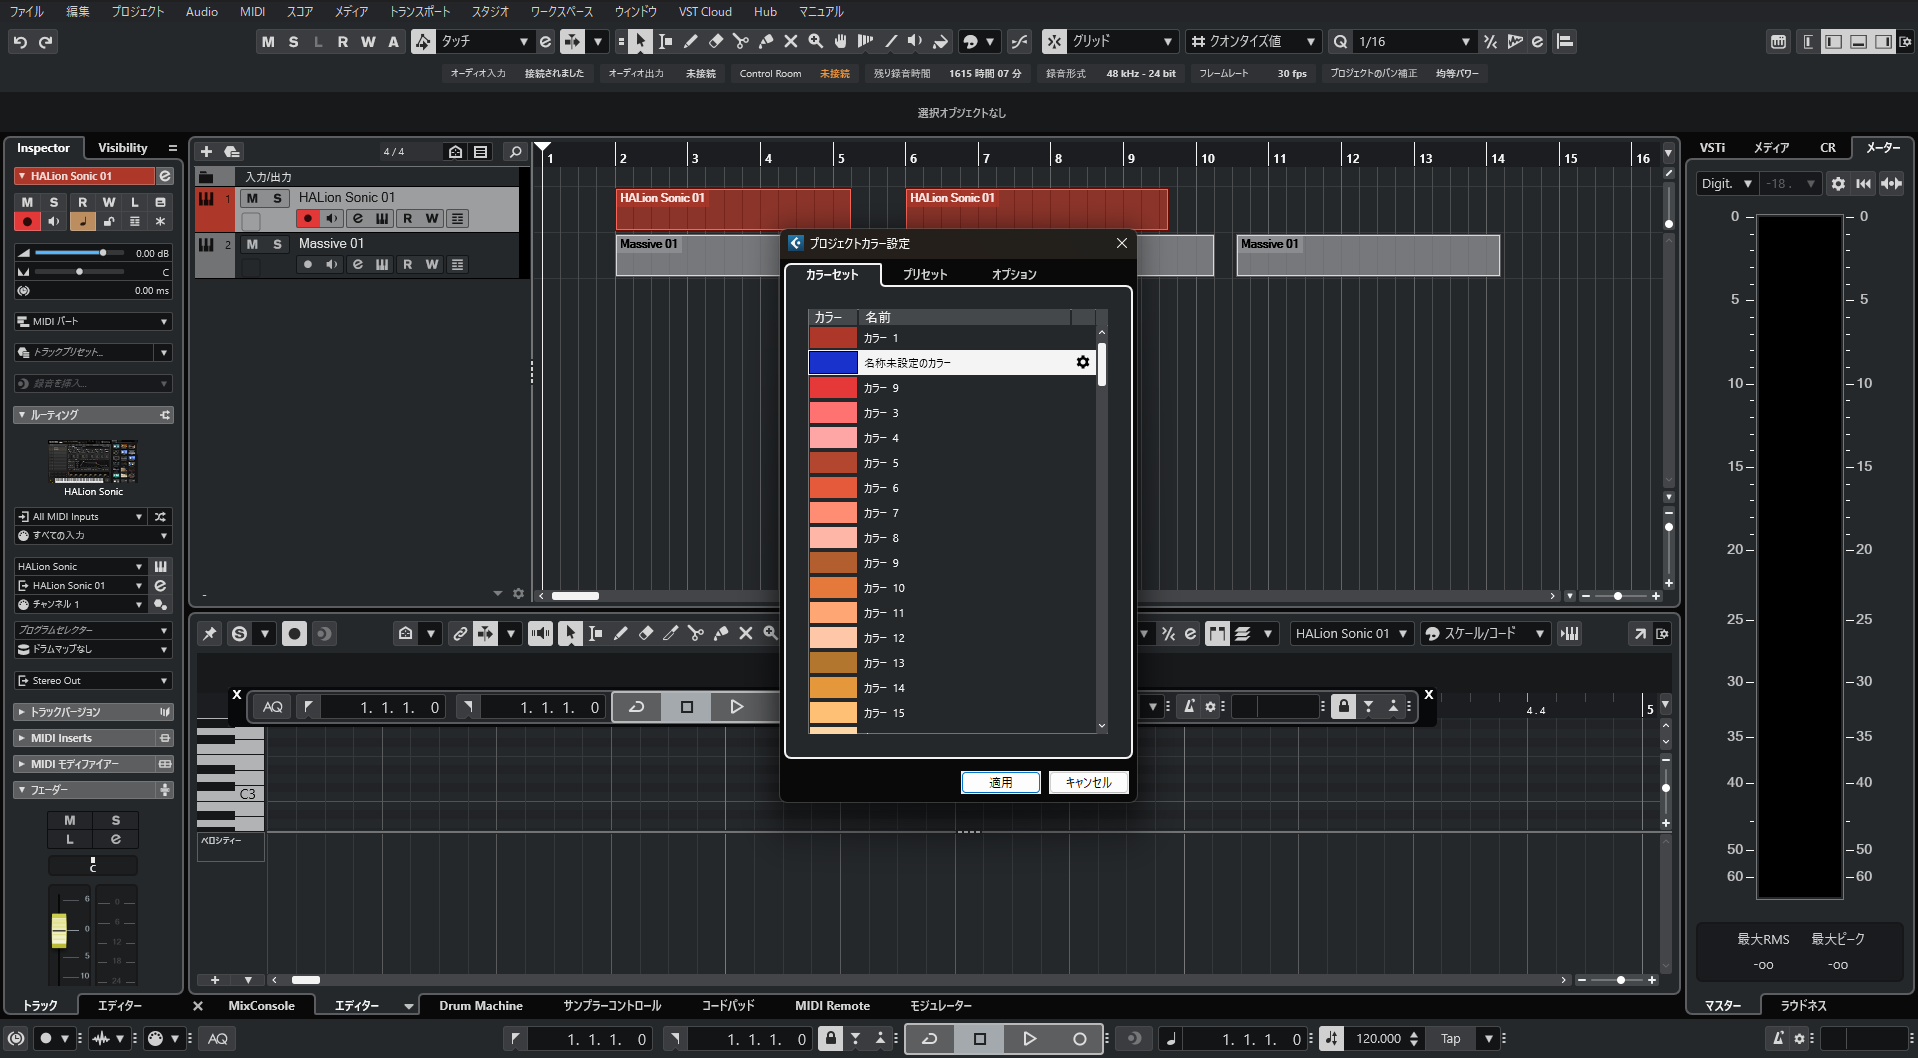Mute the HALion Sonic 01 track

tap(252, 198)
